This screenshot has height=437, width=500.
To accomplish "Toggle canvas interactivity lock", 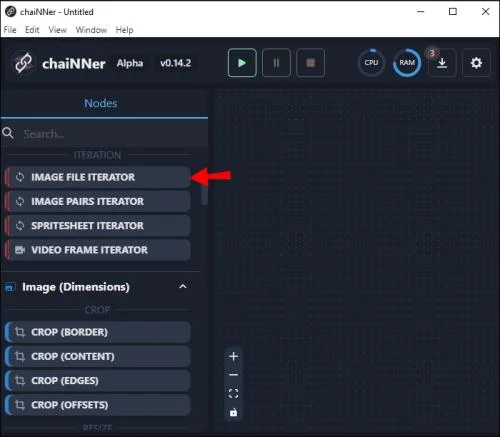I will pos(234,412).
